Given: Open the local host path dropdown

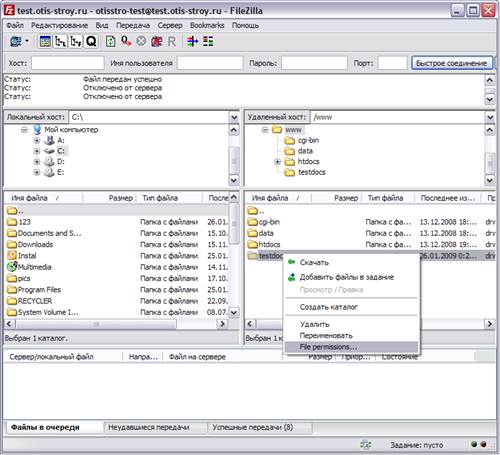Looking at the screenshot, I should pos(234,117).
